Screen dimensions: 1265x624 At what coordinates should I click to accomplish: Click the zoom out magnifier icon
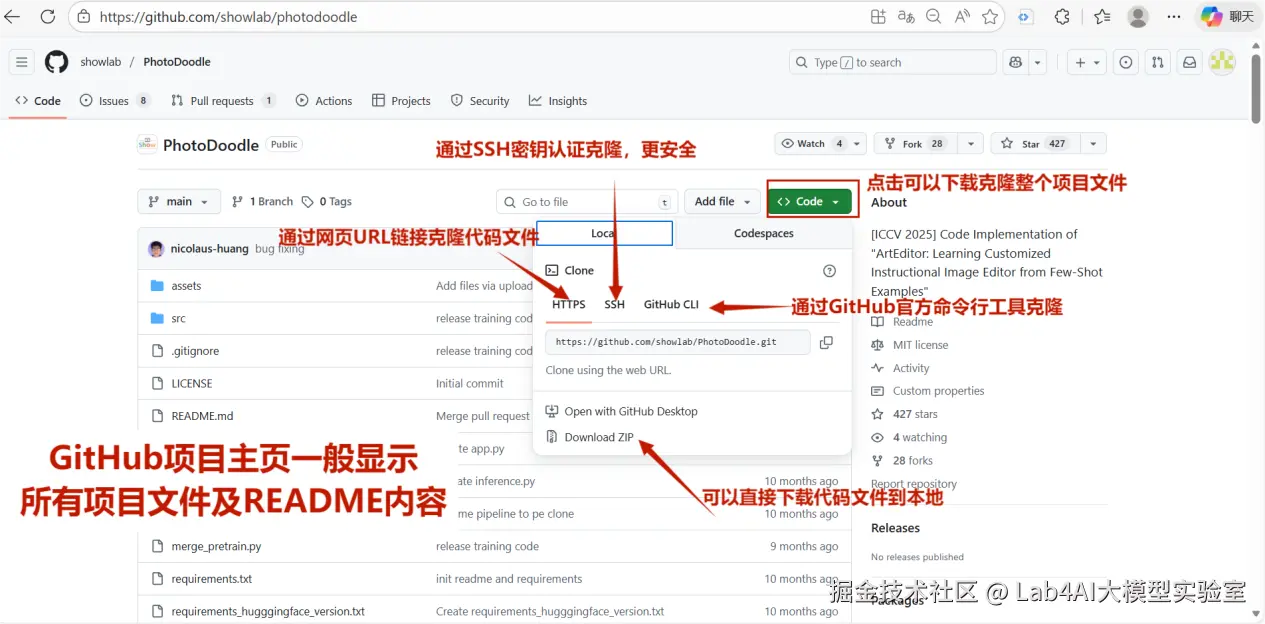[x=933, y=17]
